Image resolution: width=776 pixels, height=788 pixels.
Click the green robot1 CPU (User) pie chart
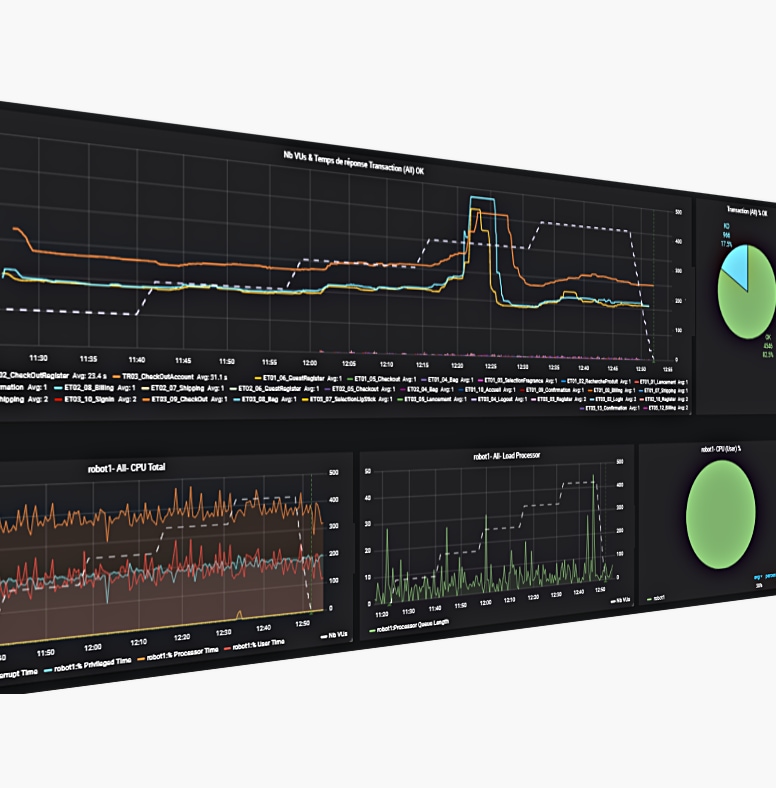click(721, 514)
